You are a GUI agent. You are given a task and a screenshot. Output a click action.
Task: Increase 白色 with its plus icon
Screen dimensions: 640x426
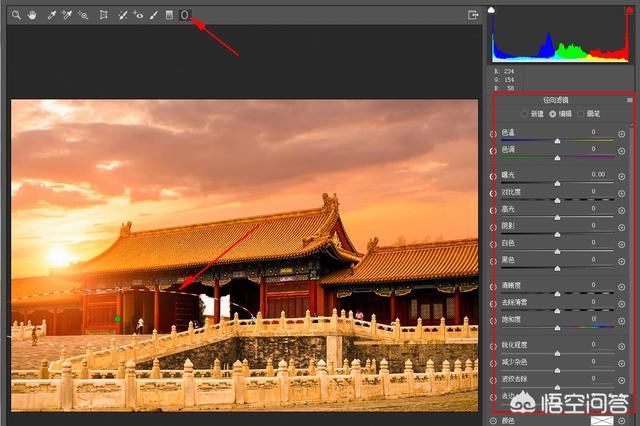point(621,244)
